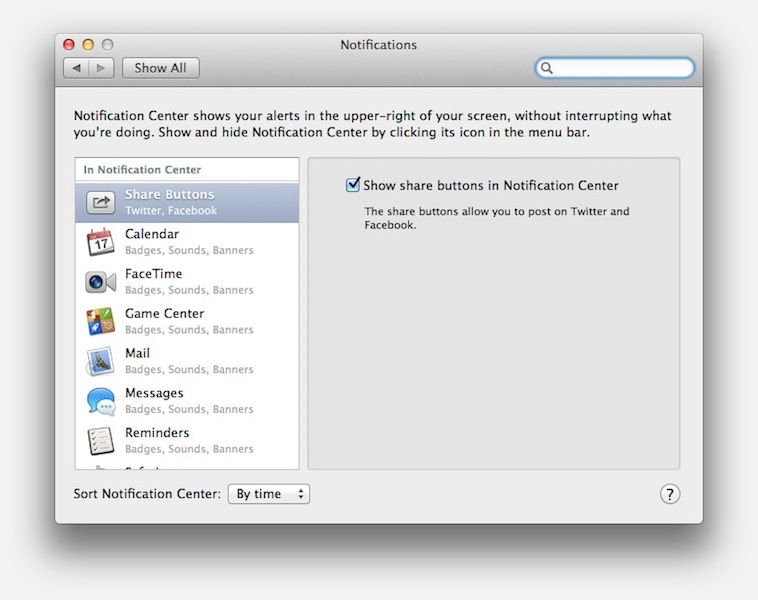This screenshot has width=758, height=600.
Task: Select the Mail row label
Action: click(137, 353)
